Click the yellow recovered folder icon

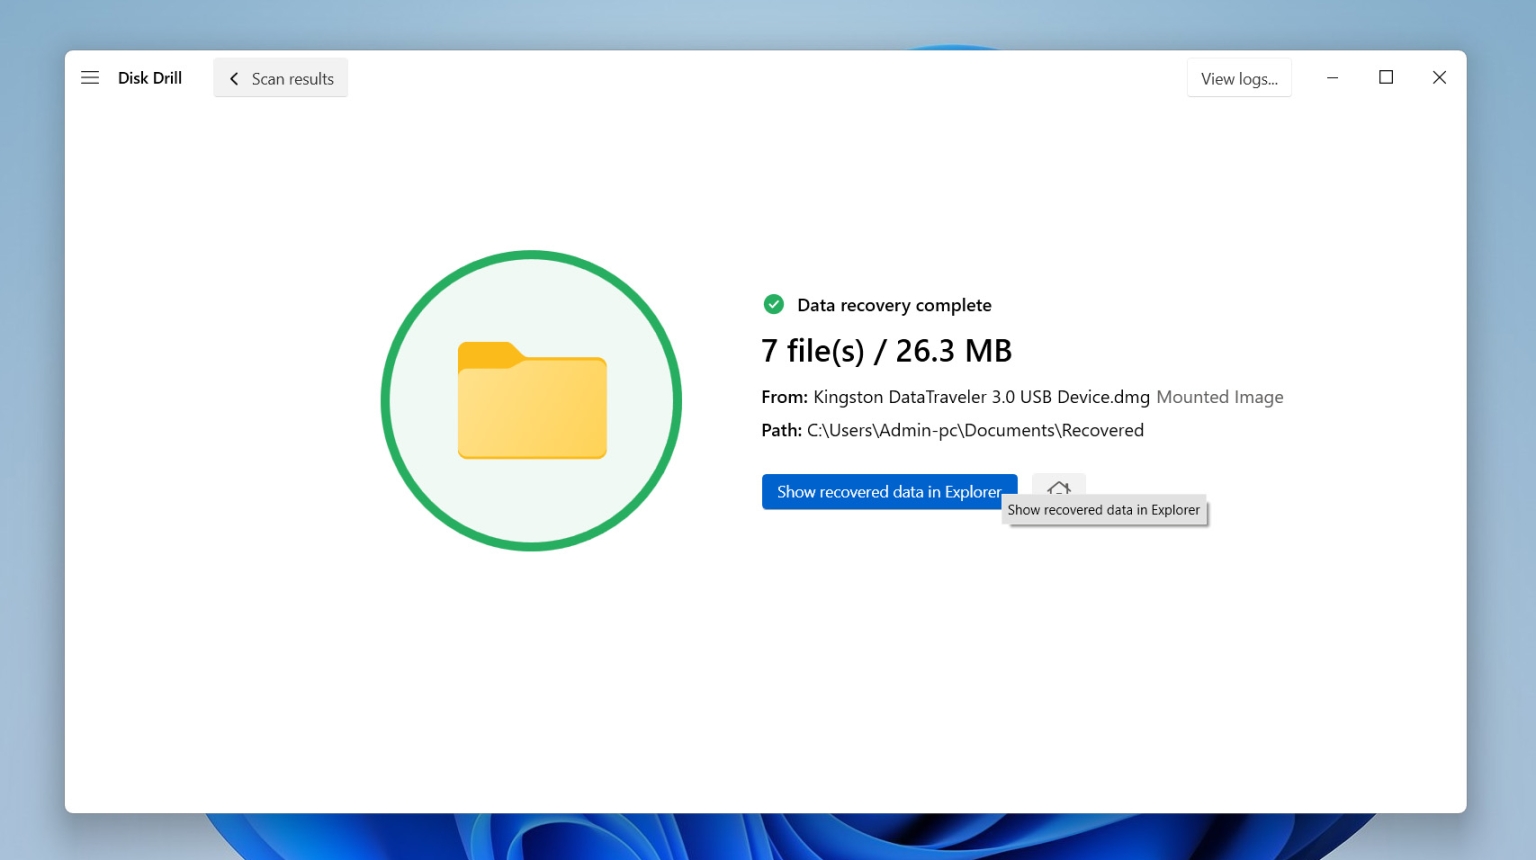point(532,400)
